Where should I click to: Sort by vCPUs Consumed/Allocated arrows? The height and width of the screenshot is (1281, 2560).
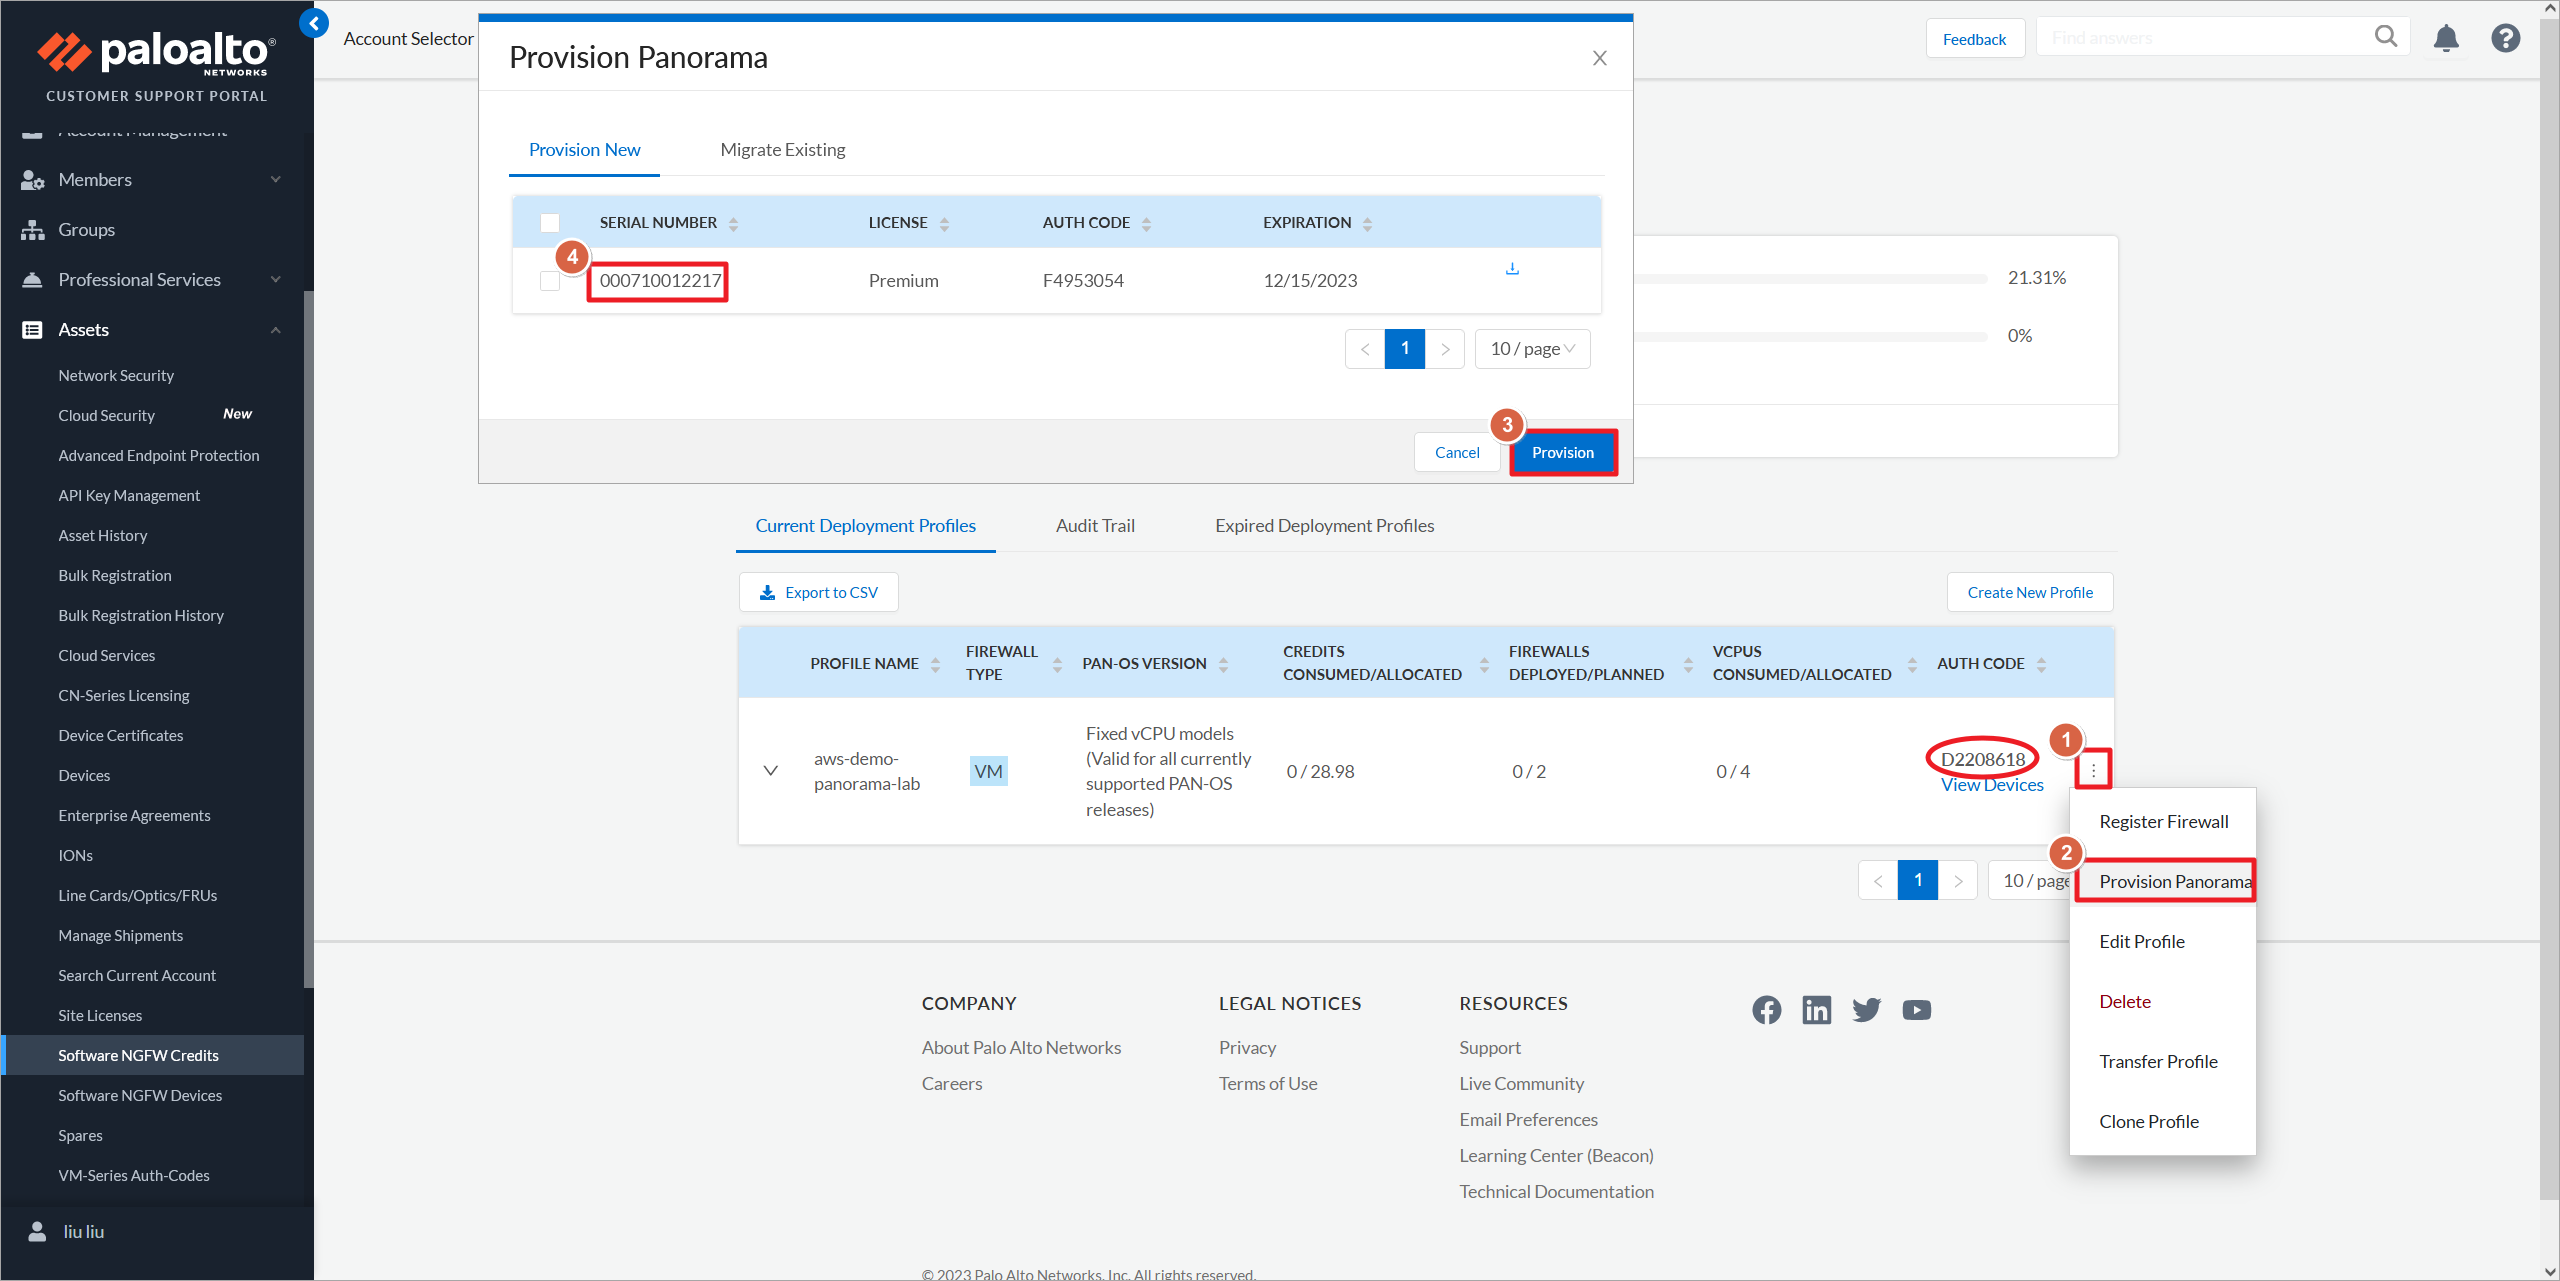1912,664
